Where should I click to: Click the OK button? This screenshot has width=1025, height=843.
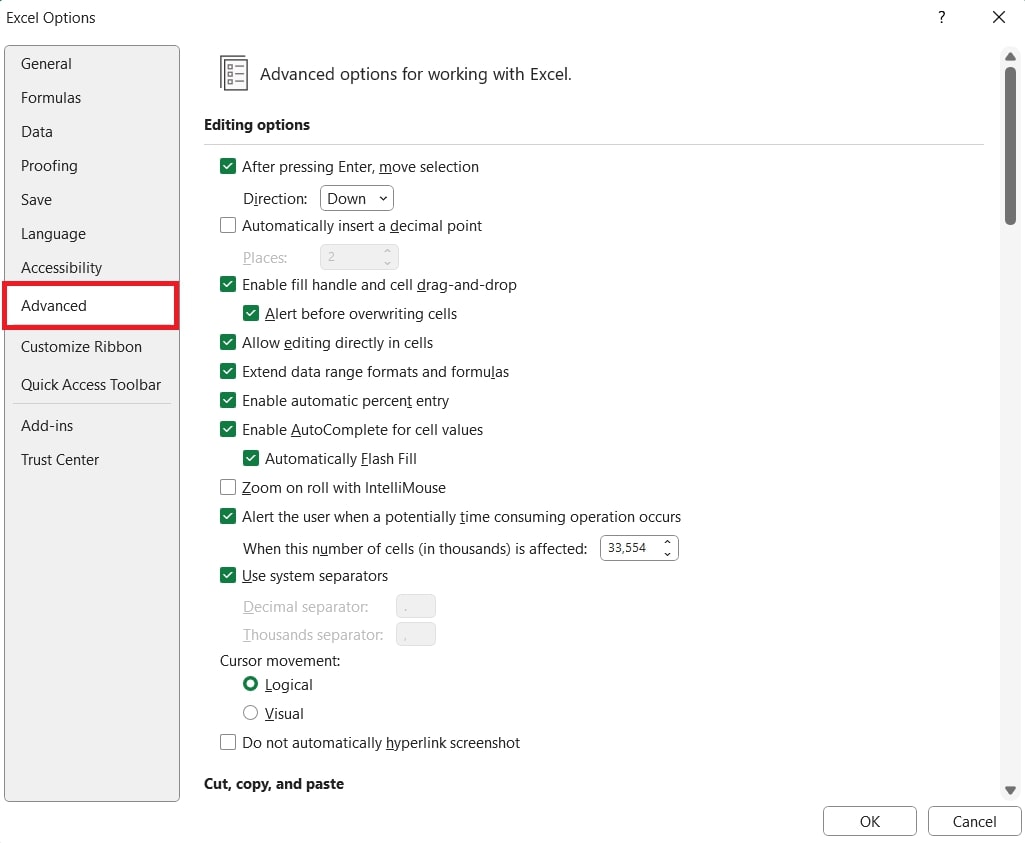[x=869, y=821]
